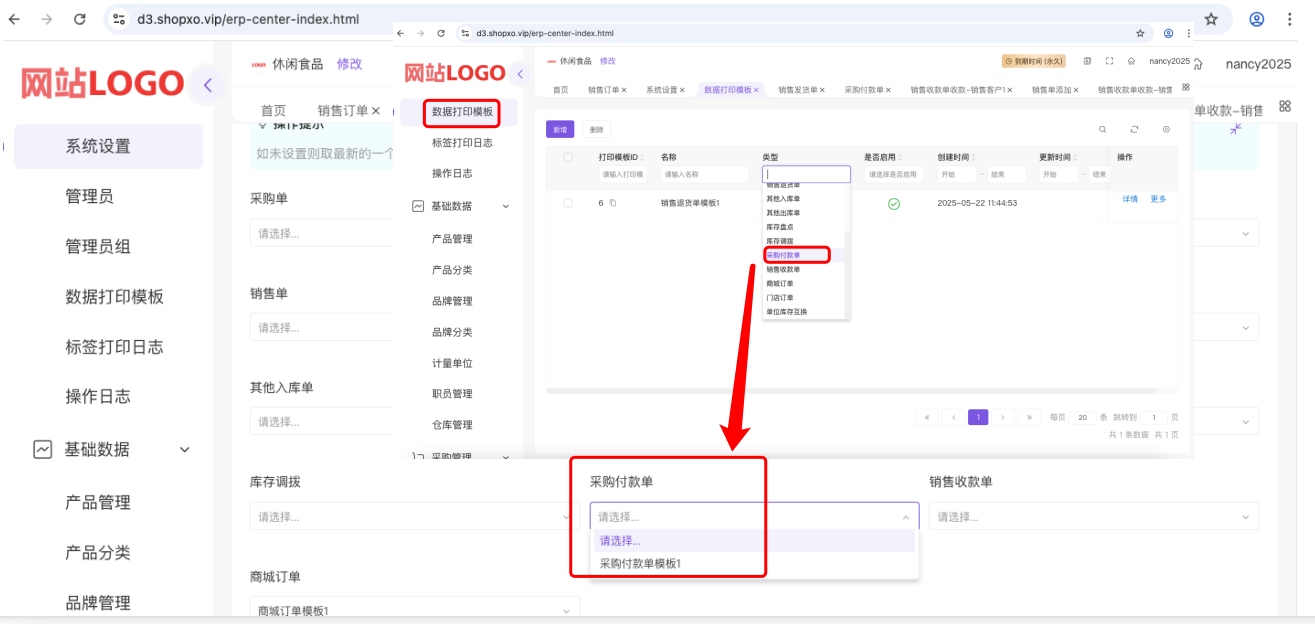Click the 到期时间 (永久) badge in inset header
Image resolution: width=1315 pixels, height=624 pixels.
[x=1033, y=61]
